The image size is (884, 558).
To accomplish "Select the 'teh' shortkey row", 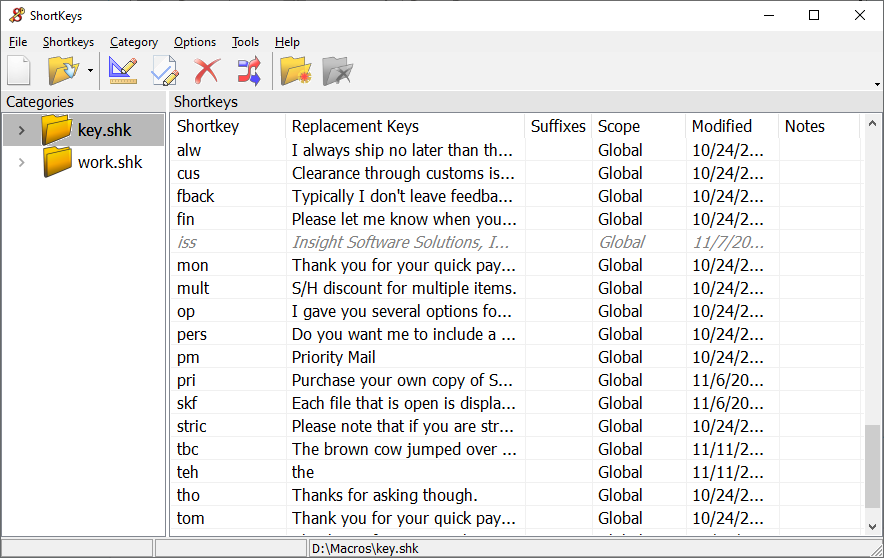I will click(516, 472).
